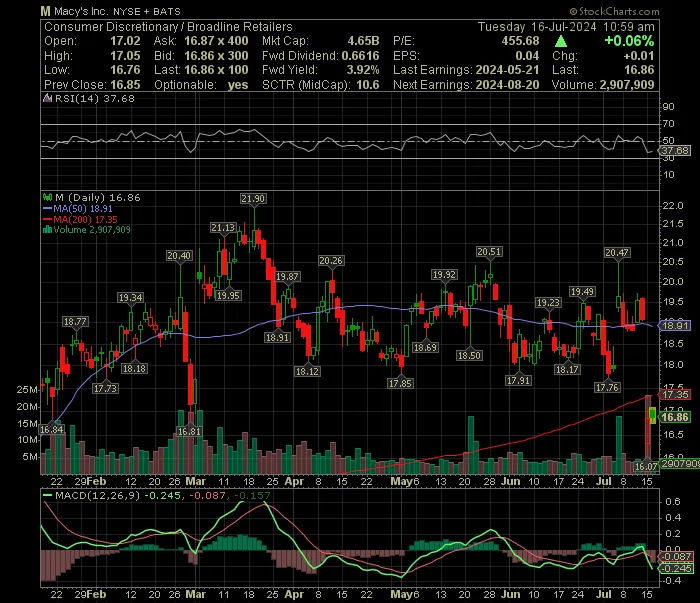Click the green 16.86 price tag on right axis

(675, 417)
